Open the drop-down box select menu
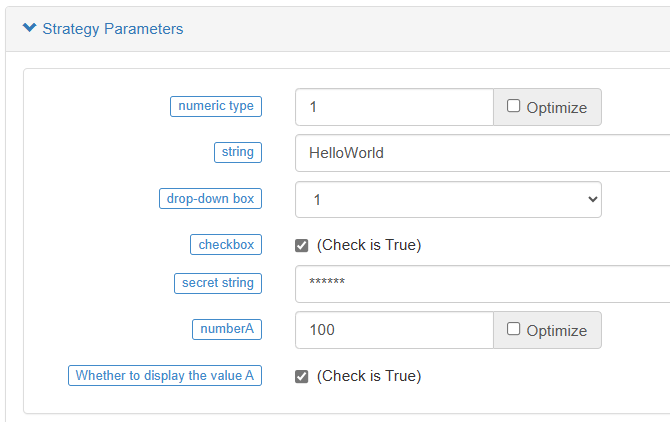 [x=448, y=199]
